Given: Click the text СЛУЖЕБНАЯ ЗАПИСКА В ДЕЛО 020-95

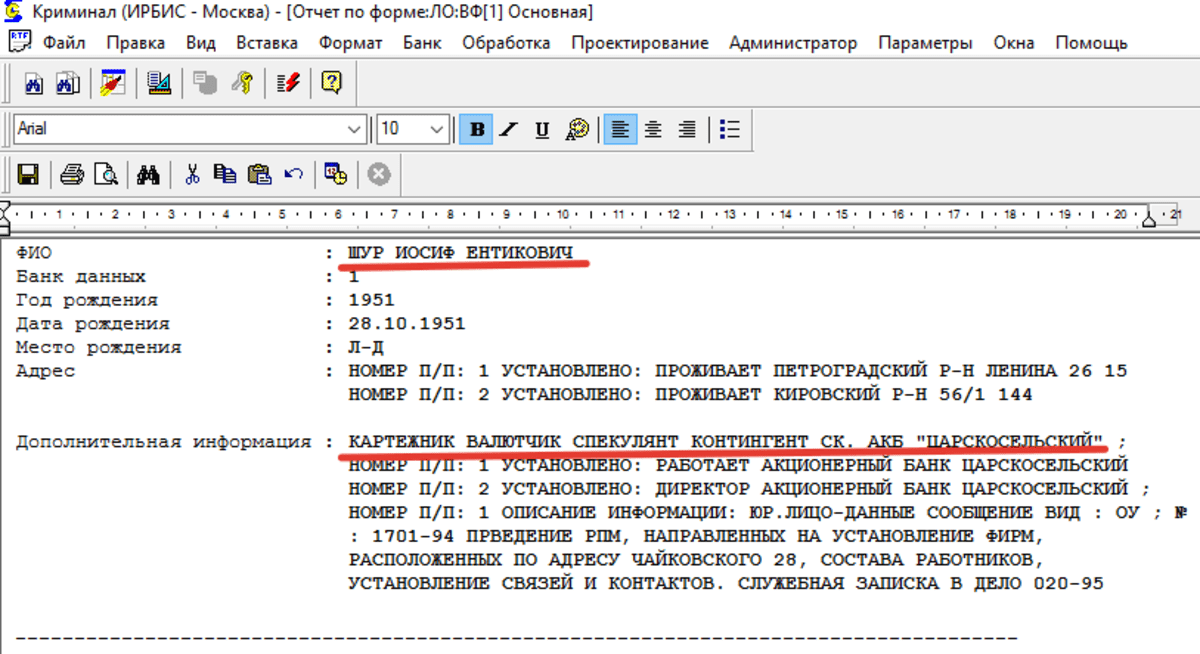Looking at the screenshot, I should point(921,584).
